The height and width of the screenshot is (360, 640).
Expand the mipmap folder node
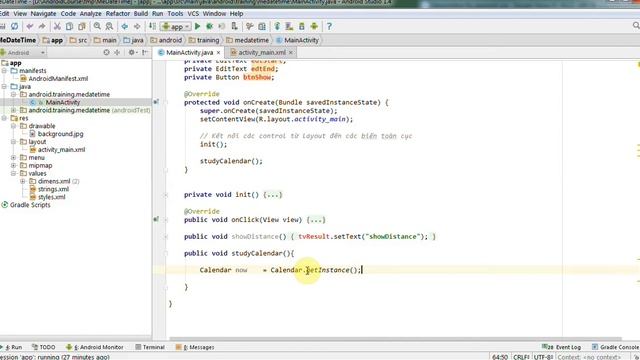[x=13, y=165]
